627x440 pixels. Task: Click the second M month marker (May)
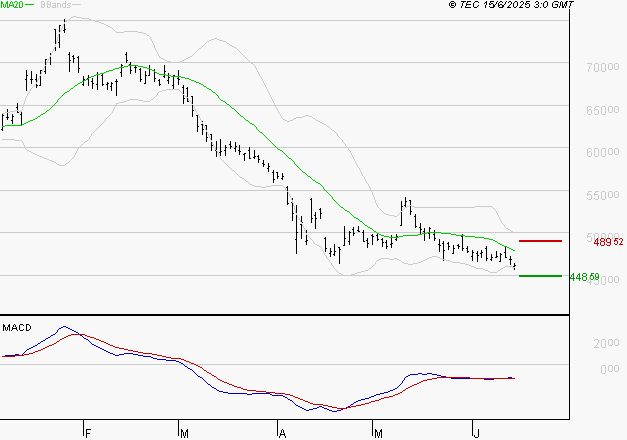(x=378, y=433)
